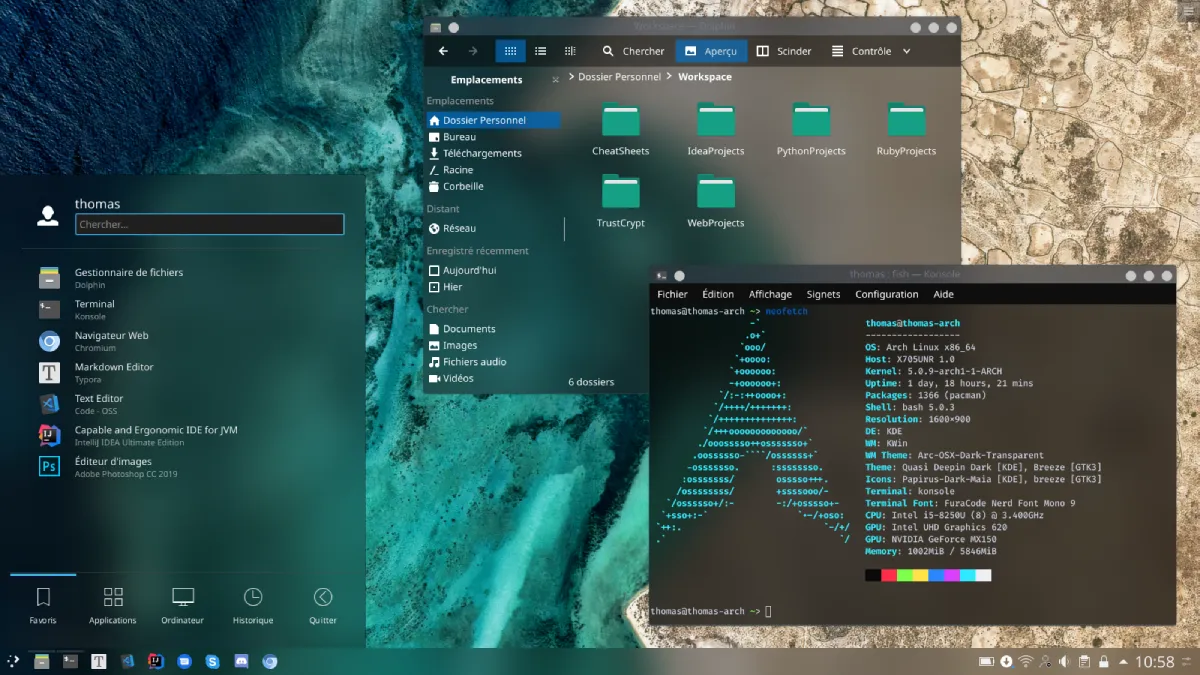Switch launcher to Applications tab
This screenshot has width=1200, height=675.
[113, 606]
